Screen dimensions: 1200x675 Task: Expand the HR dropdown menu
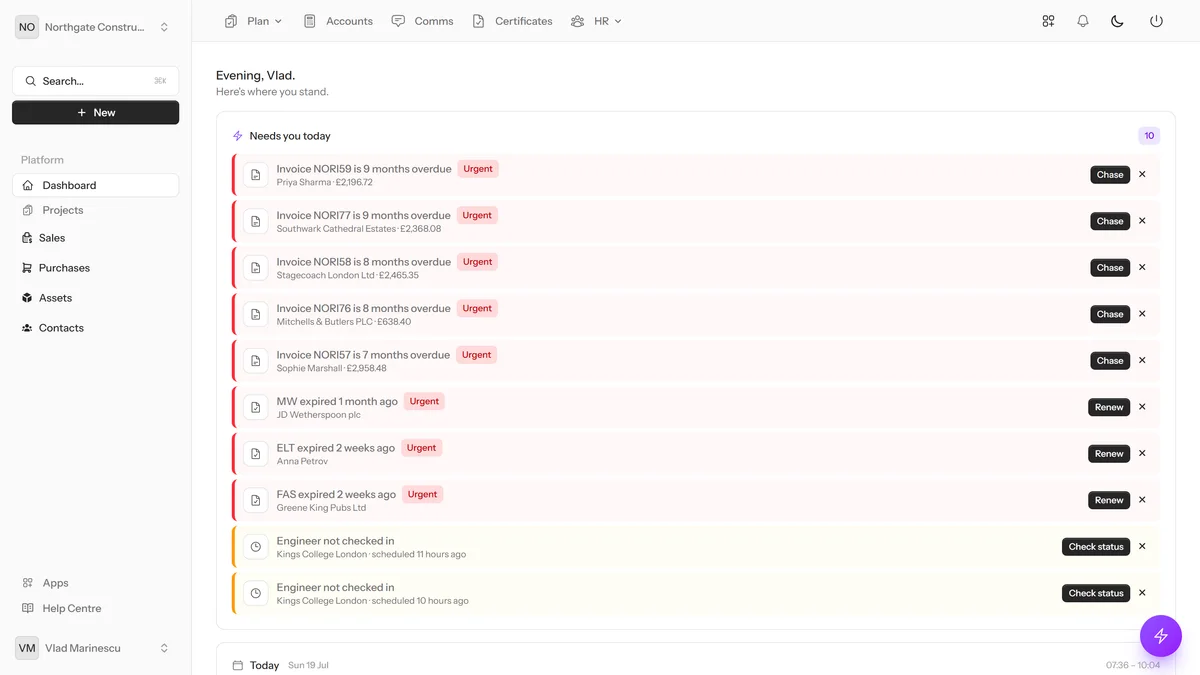pyautogui.click(x=596, y=21)
